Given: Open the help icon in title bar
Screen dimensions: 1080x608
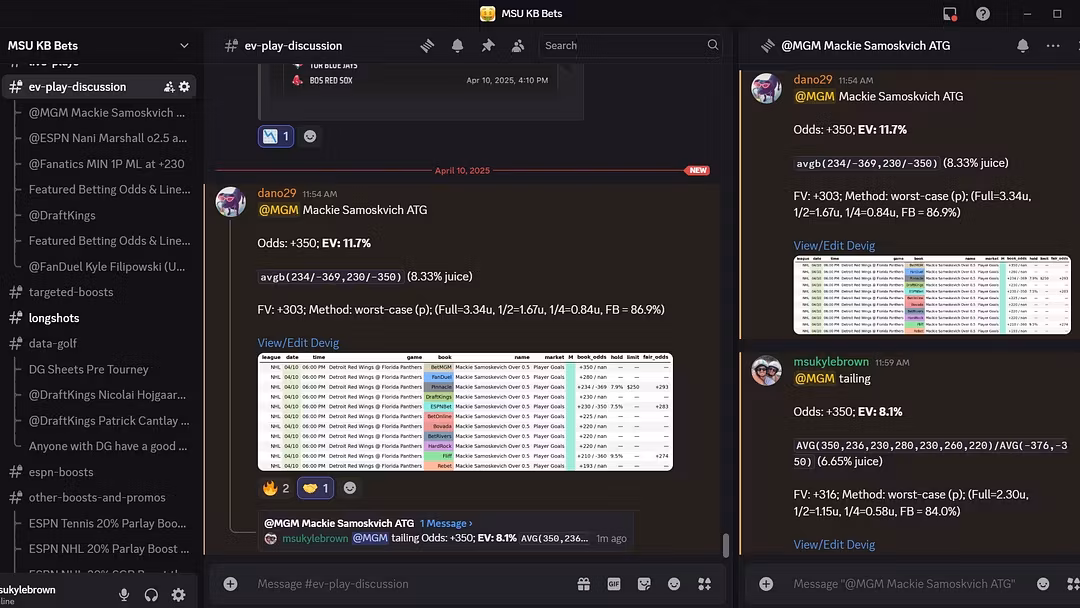Looking at the screenshot, I should [983, 14].
